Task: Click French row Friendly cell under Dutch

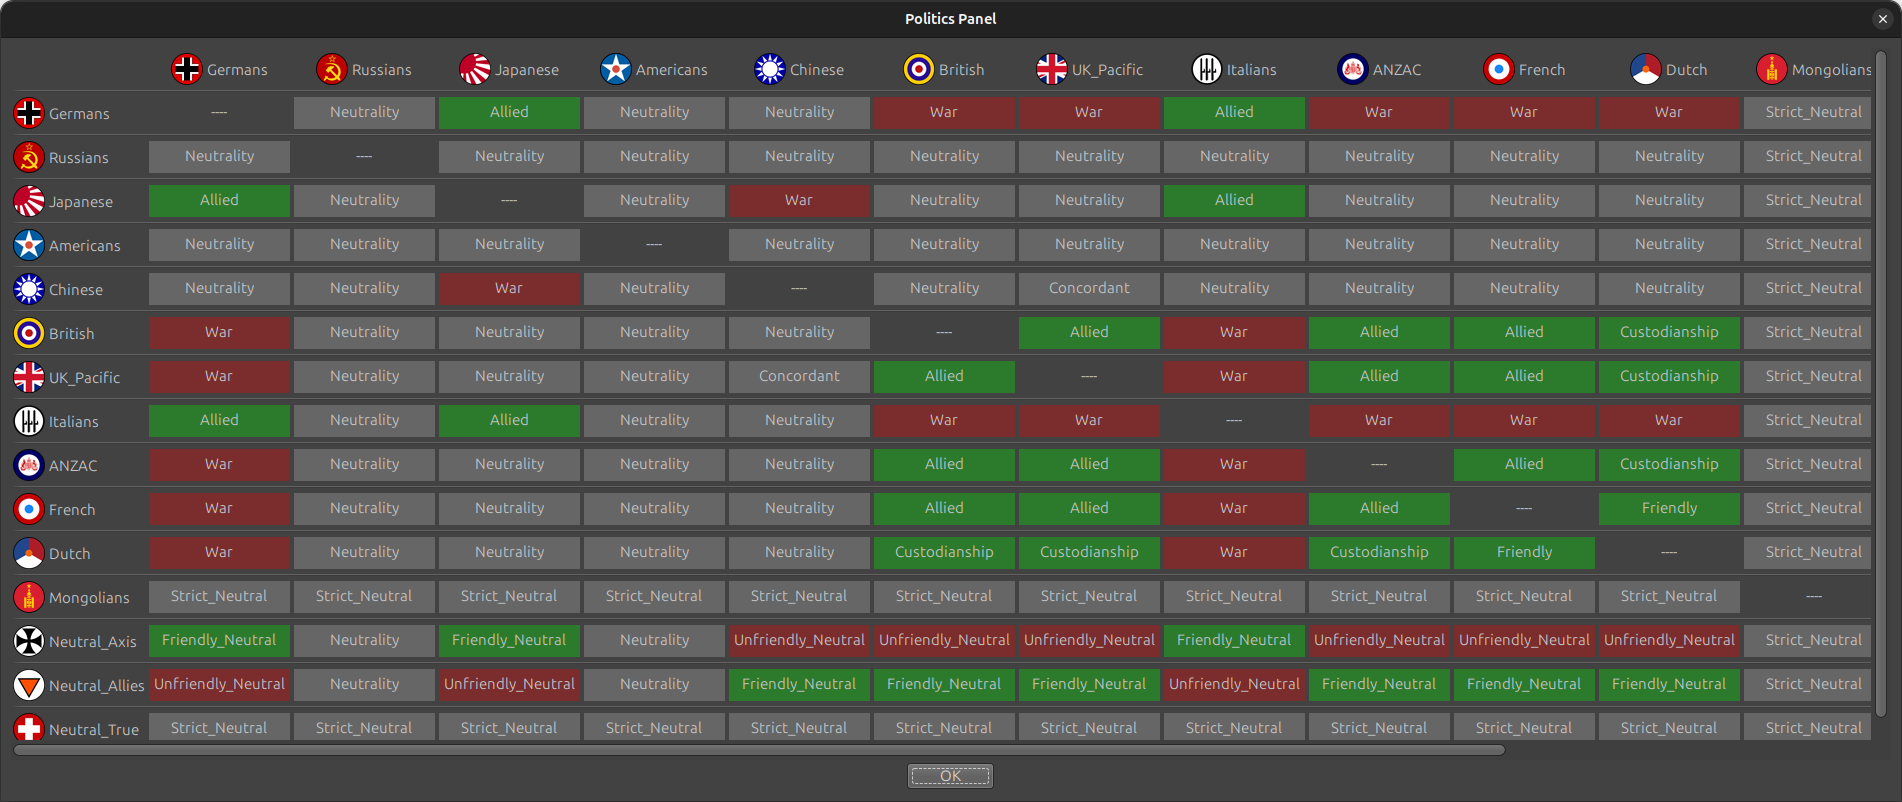Action: [x=1668, y=508]
